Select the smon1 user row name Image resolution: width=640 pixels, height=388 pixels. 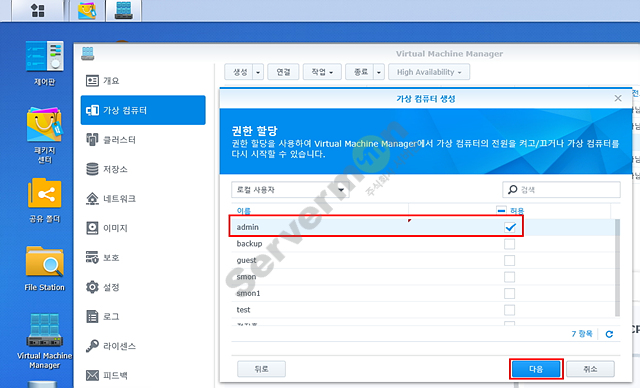point(248,293)
